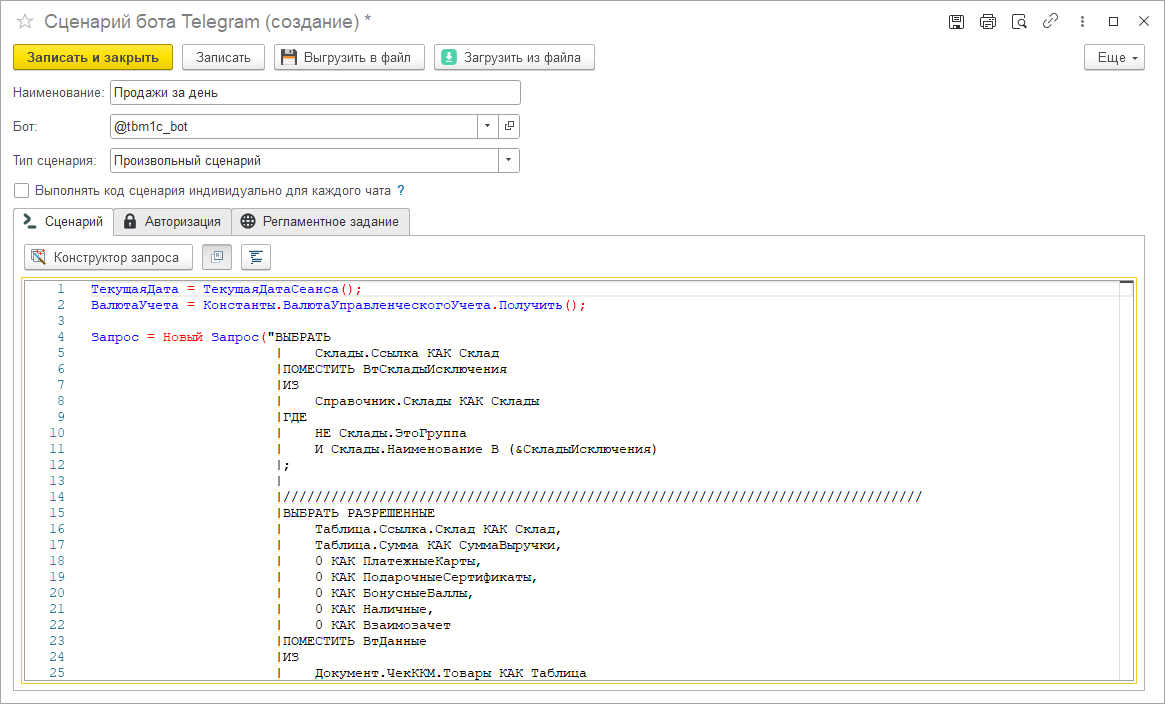Open the three-dot options menu
The width and height of the screenshot is (1165, 704).
[1082, 22]
